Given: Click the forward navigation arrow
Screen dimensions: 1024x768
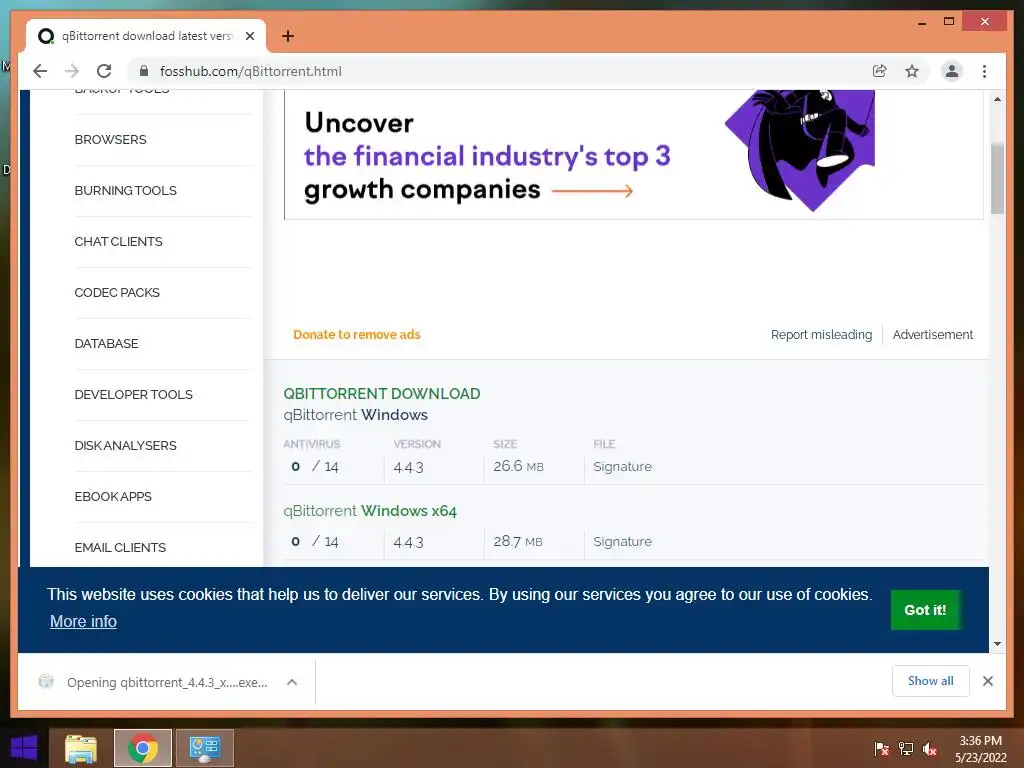Looking at the screenshot, I should 72,71.
